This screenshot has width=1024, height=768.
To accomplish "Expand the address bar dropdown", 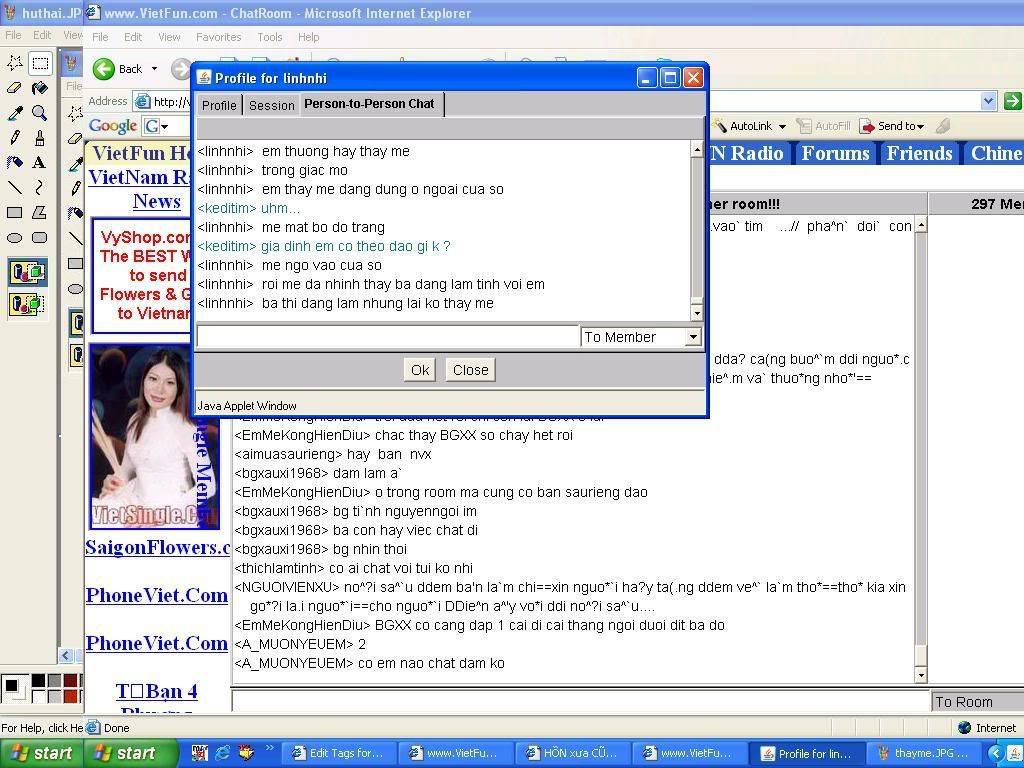I will coord(989,101).
